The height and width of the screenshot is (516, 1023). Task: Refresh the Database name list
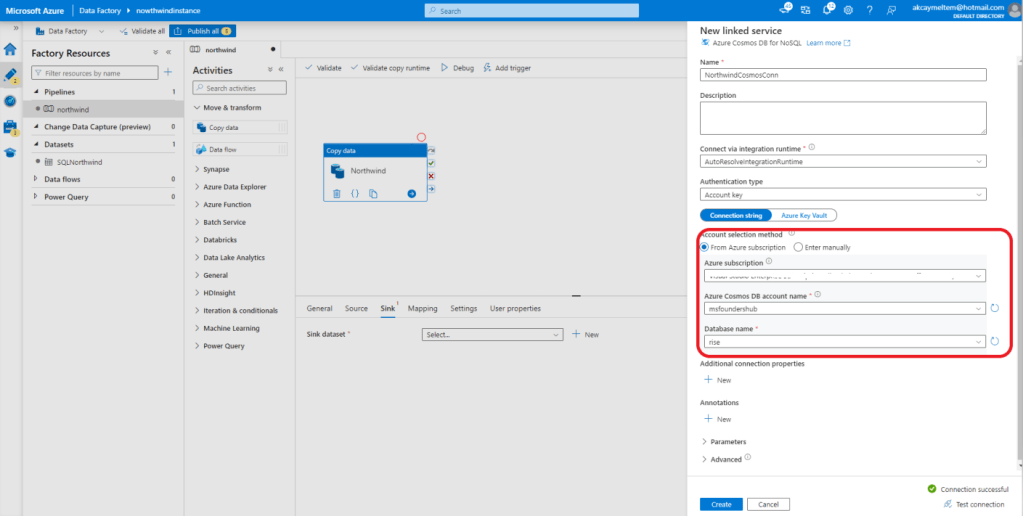995,341
